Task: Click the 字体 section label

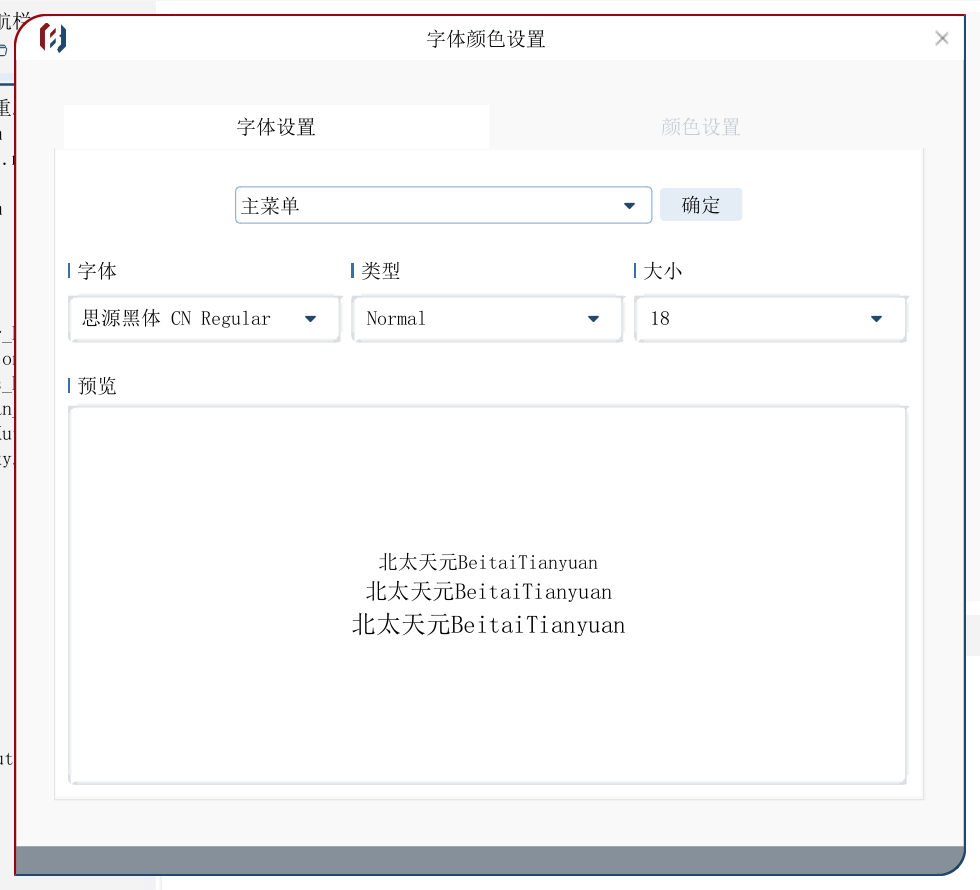Action: coord(97,271)
